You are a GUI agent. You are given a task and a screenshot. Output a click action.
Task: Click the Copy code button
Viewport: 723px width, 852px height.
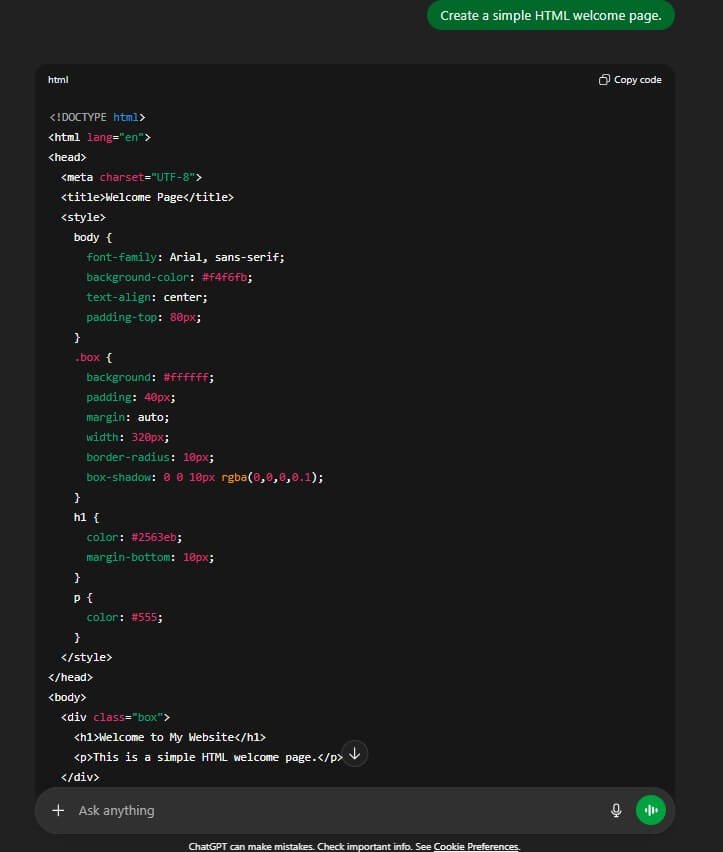pyautogui.click(x=630, y=80)
